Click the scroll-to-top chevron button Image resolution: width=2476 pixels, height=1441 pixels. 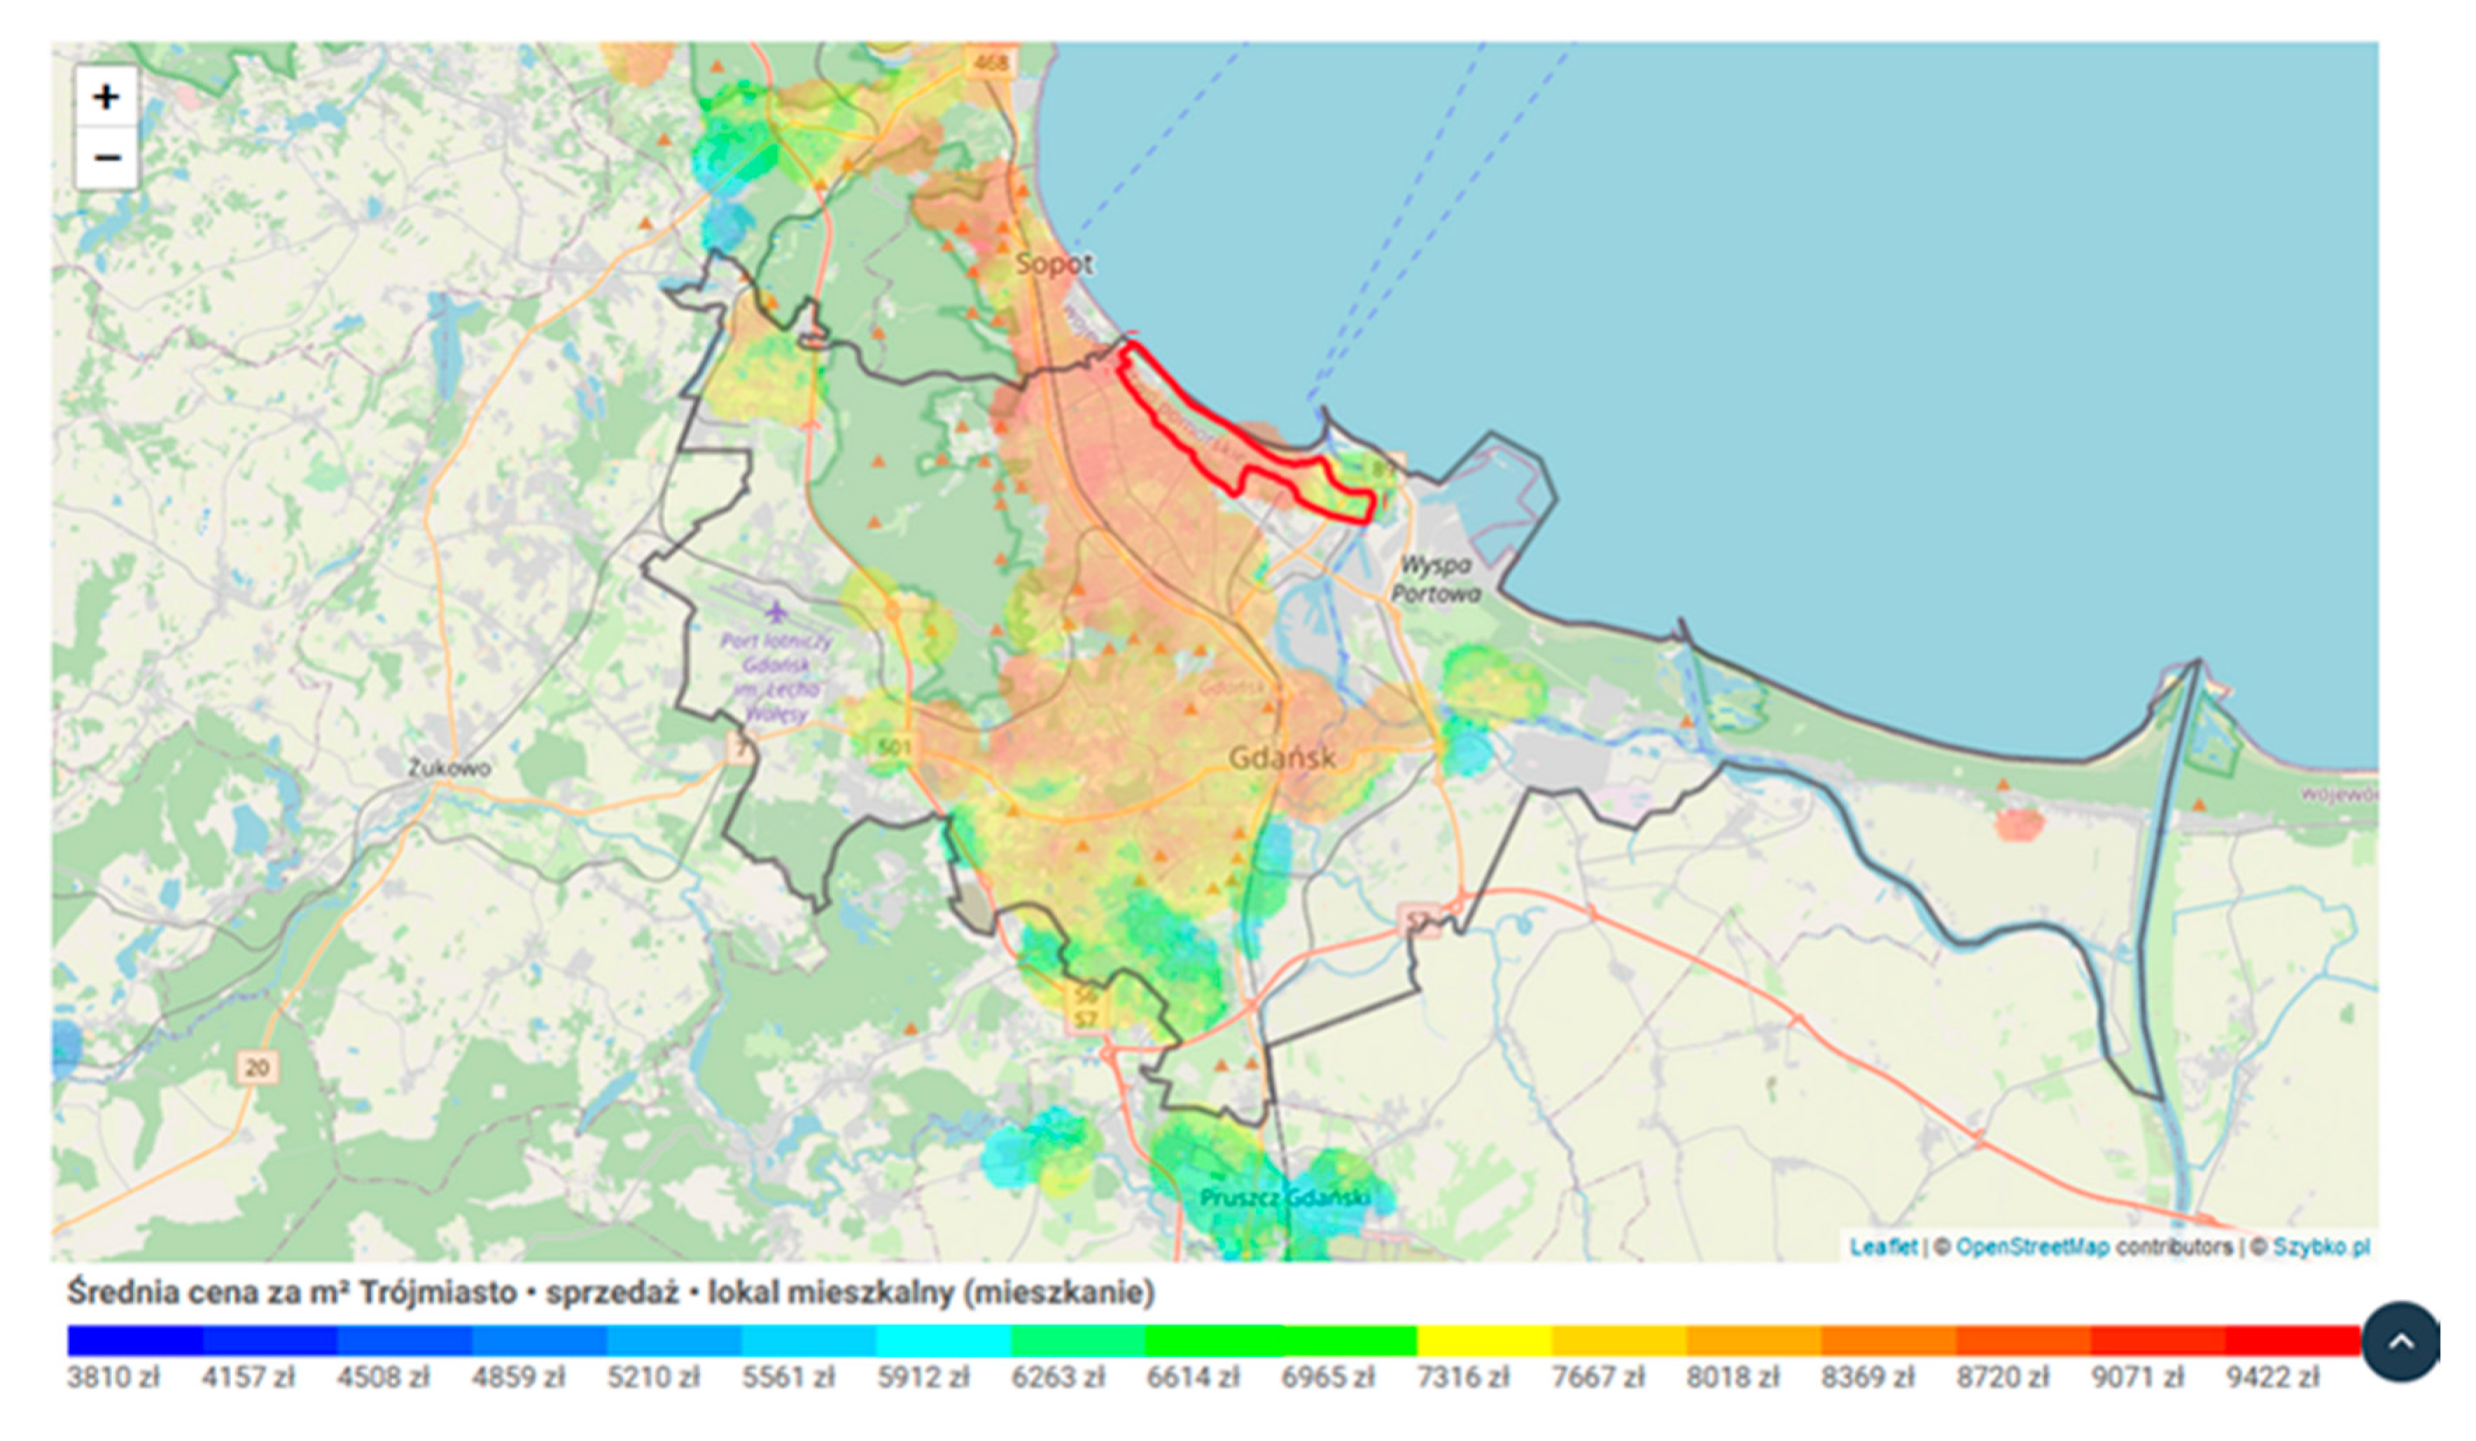click(x=2400, y=1342)
